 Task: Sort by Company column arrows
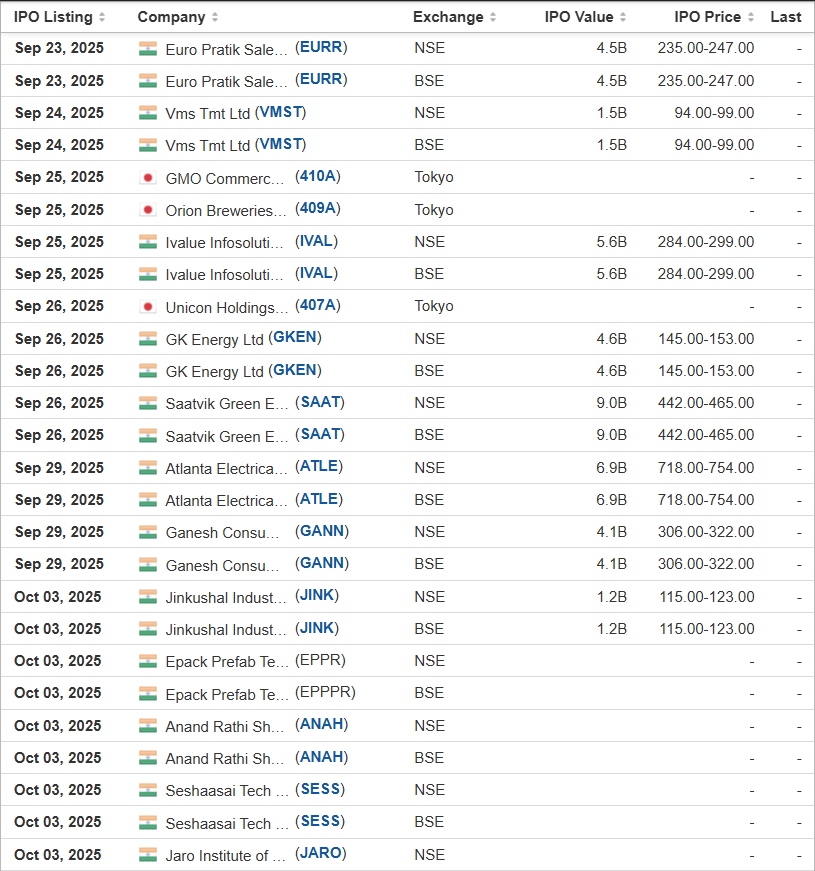[x=215, y=17]
